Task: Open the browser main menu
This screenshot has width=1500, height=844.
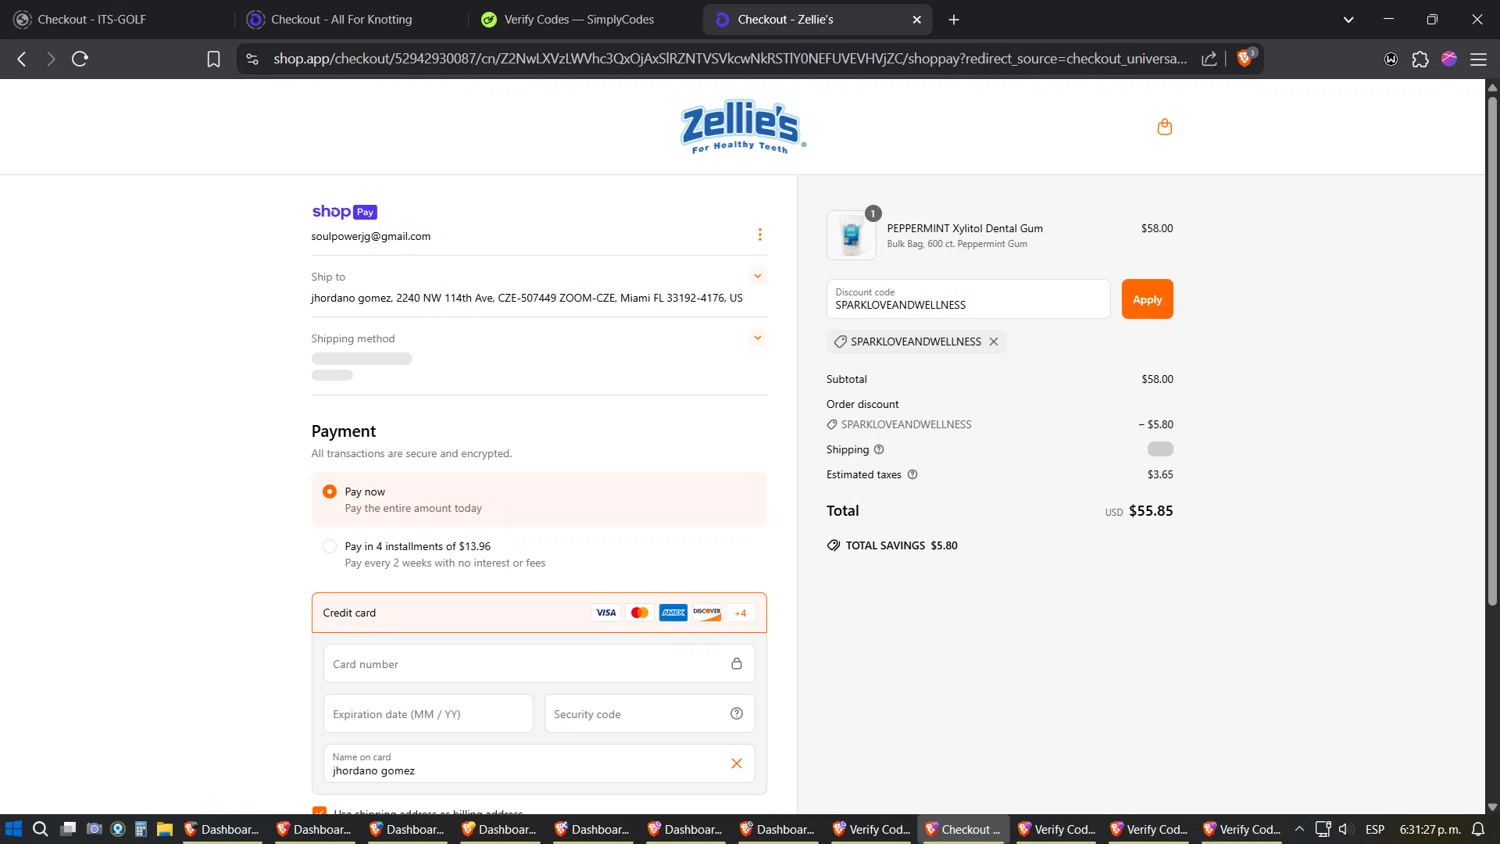Action: 1478,59
